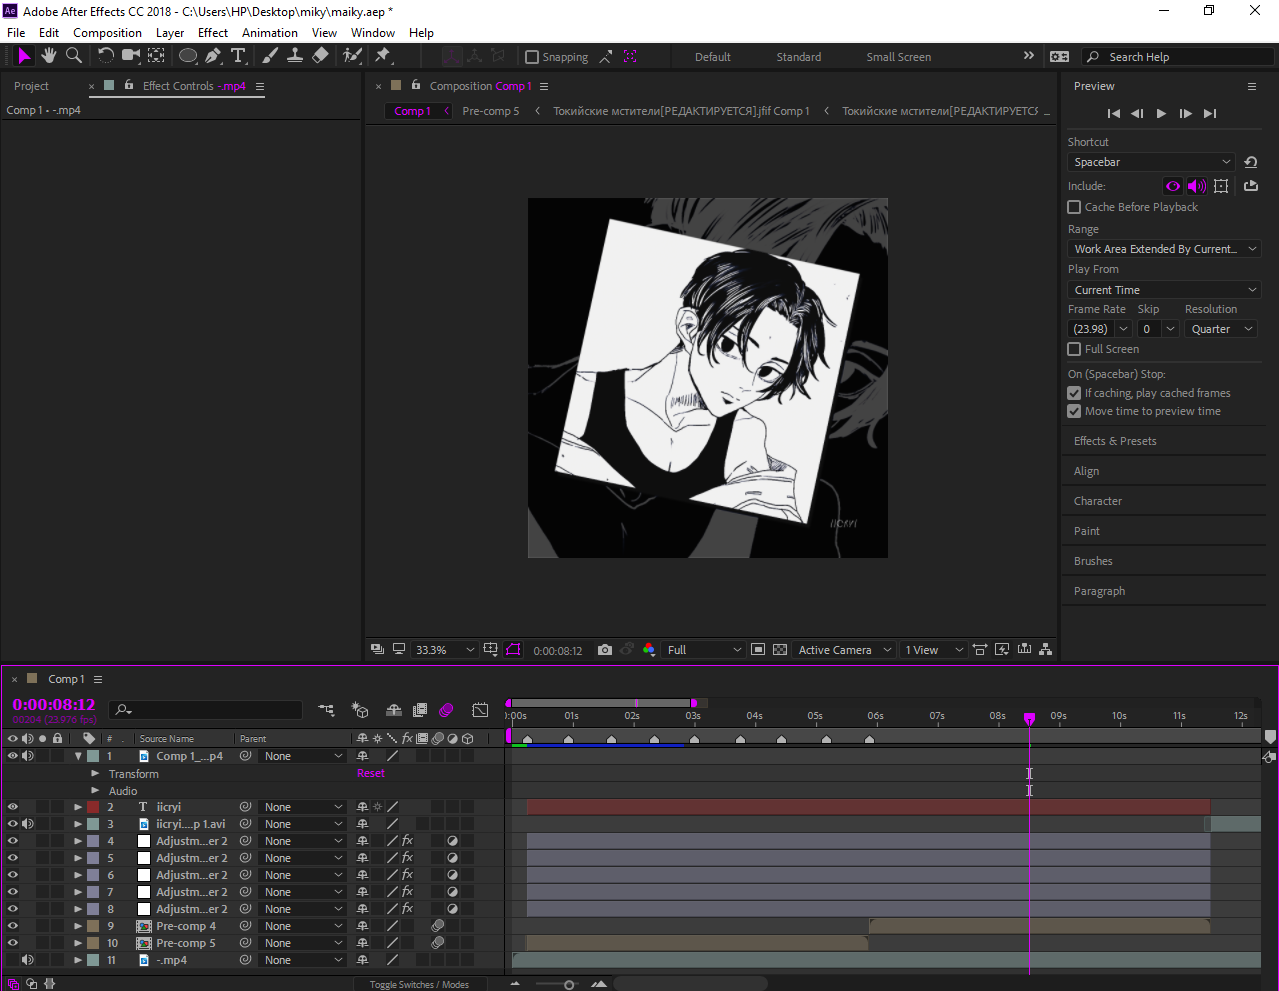Open the Animation menu
The image size is (1279, 991).
(270, 33)
